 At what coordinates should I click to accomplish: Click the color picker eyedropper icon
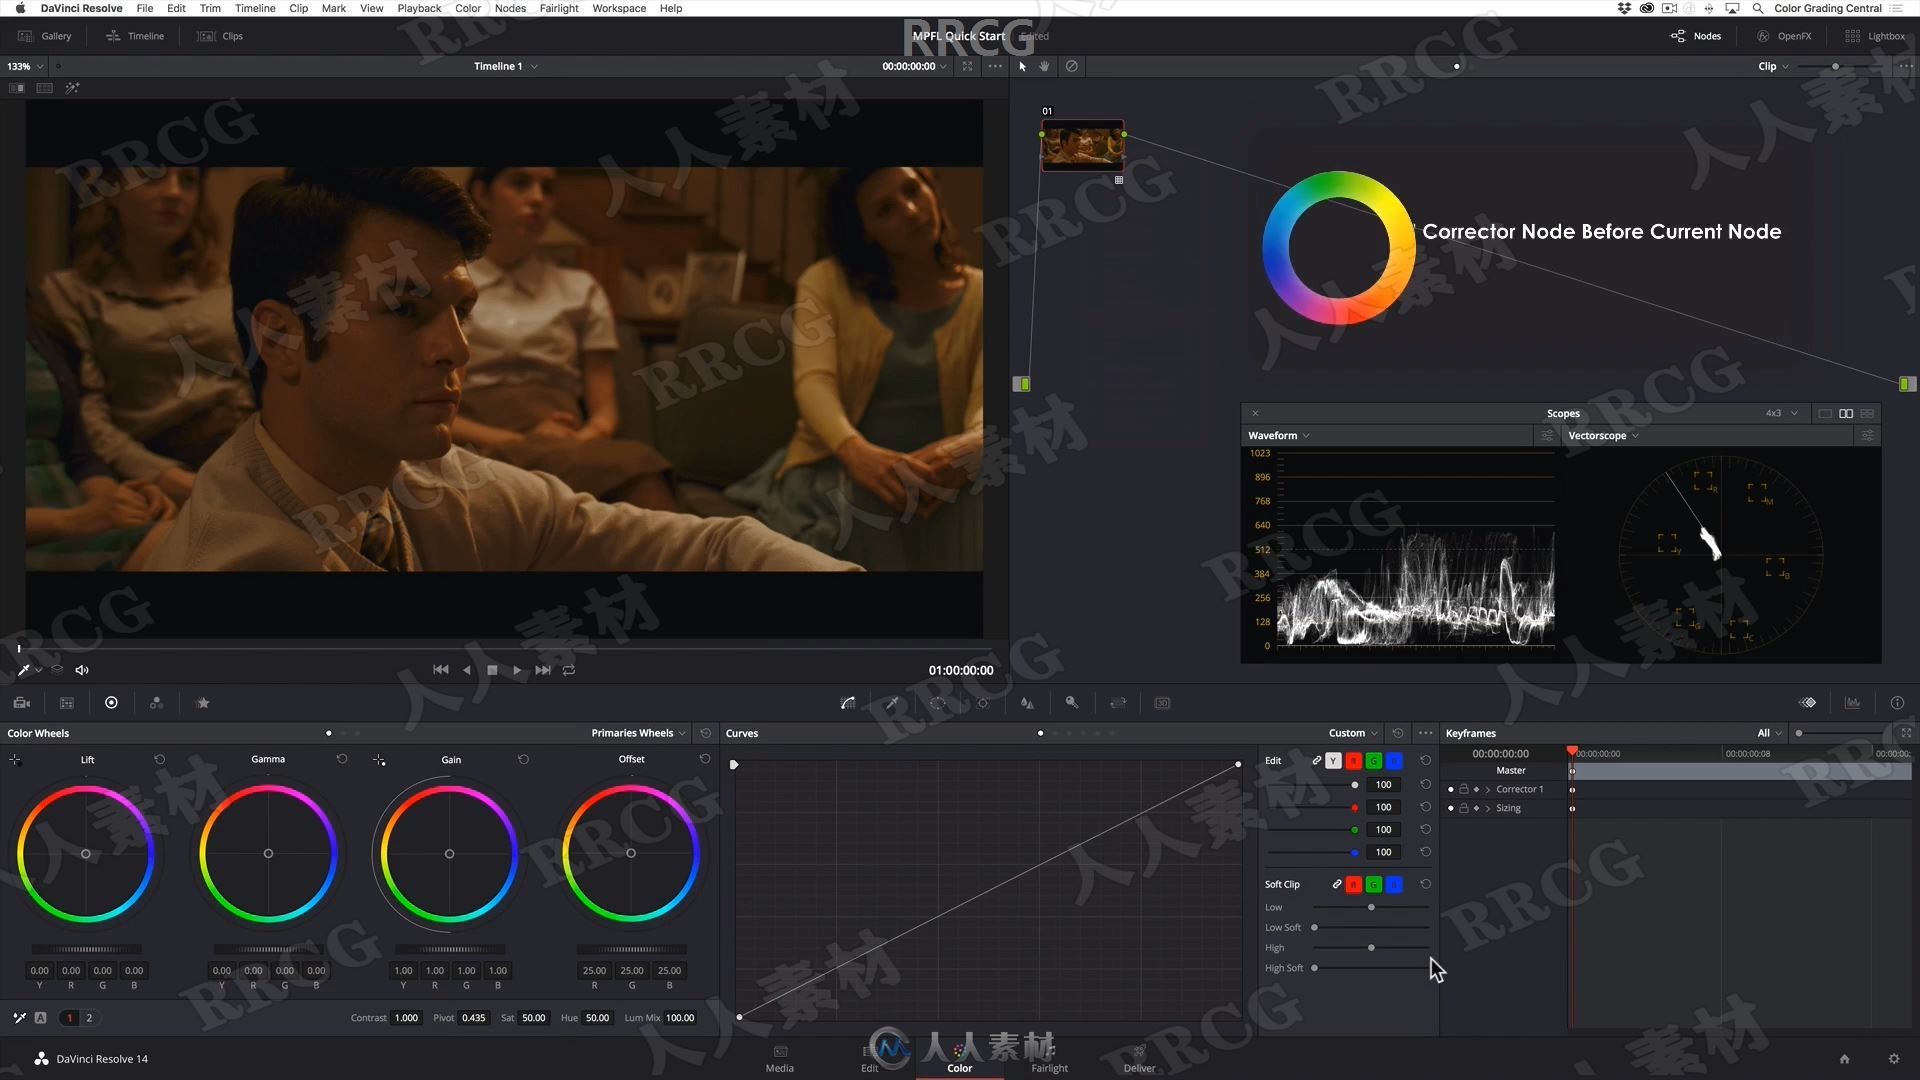coord(24,669)
